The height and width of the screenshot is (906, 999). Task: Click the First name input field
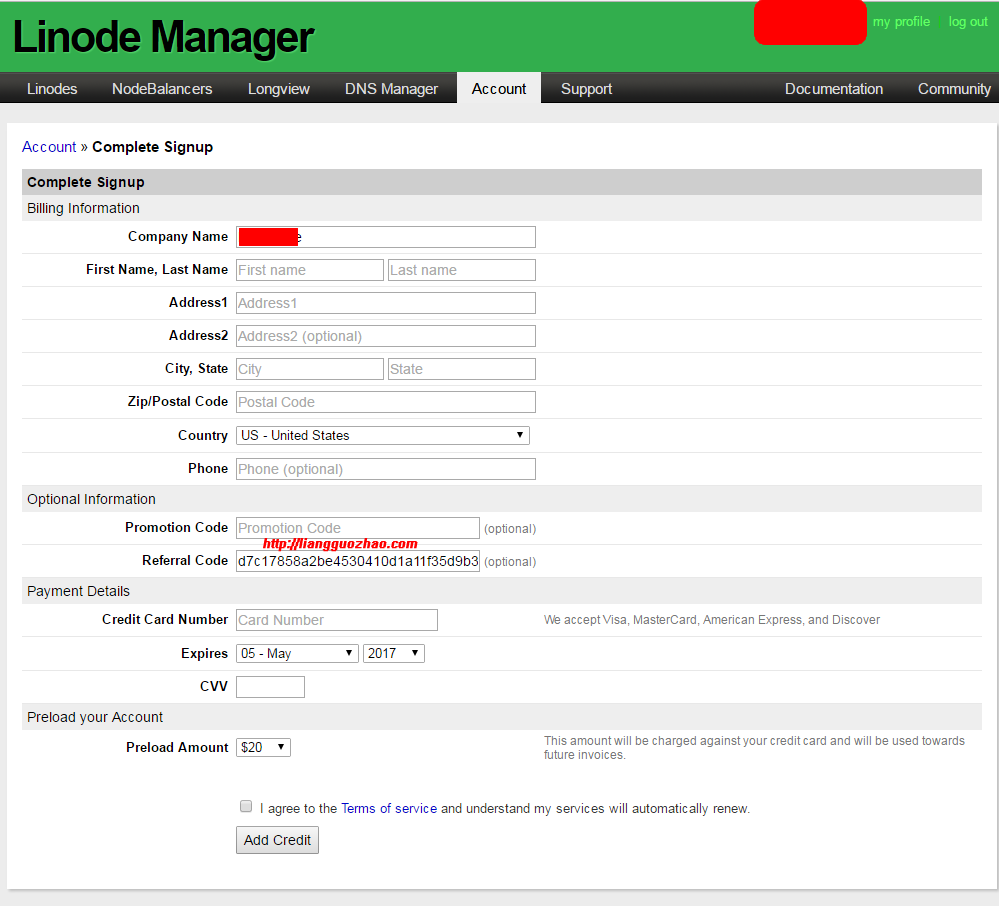click(x=310, y=270)
